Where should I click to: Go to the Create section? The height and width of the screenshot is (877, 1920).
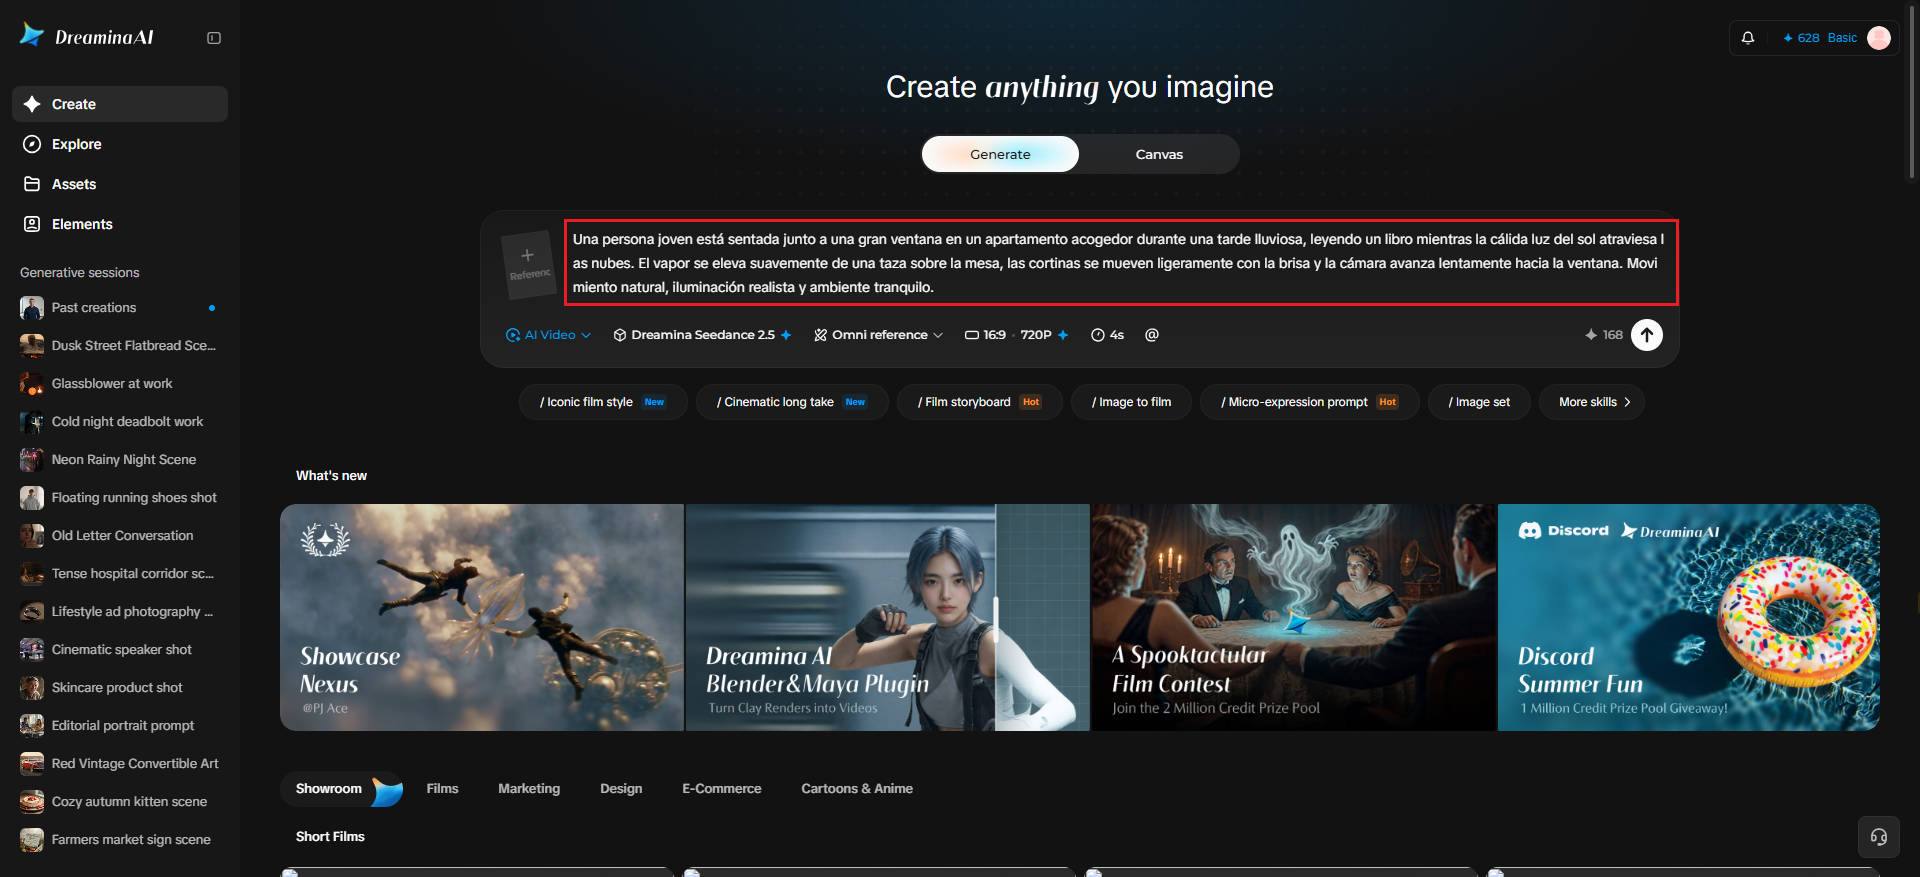[x=120, y=104]
